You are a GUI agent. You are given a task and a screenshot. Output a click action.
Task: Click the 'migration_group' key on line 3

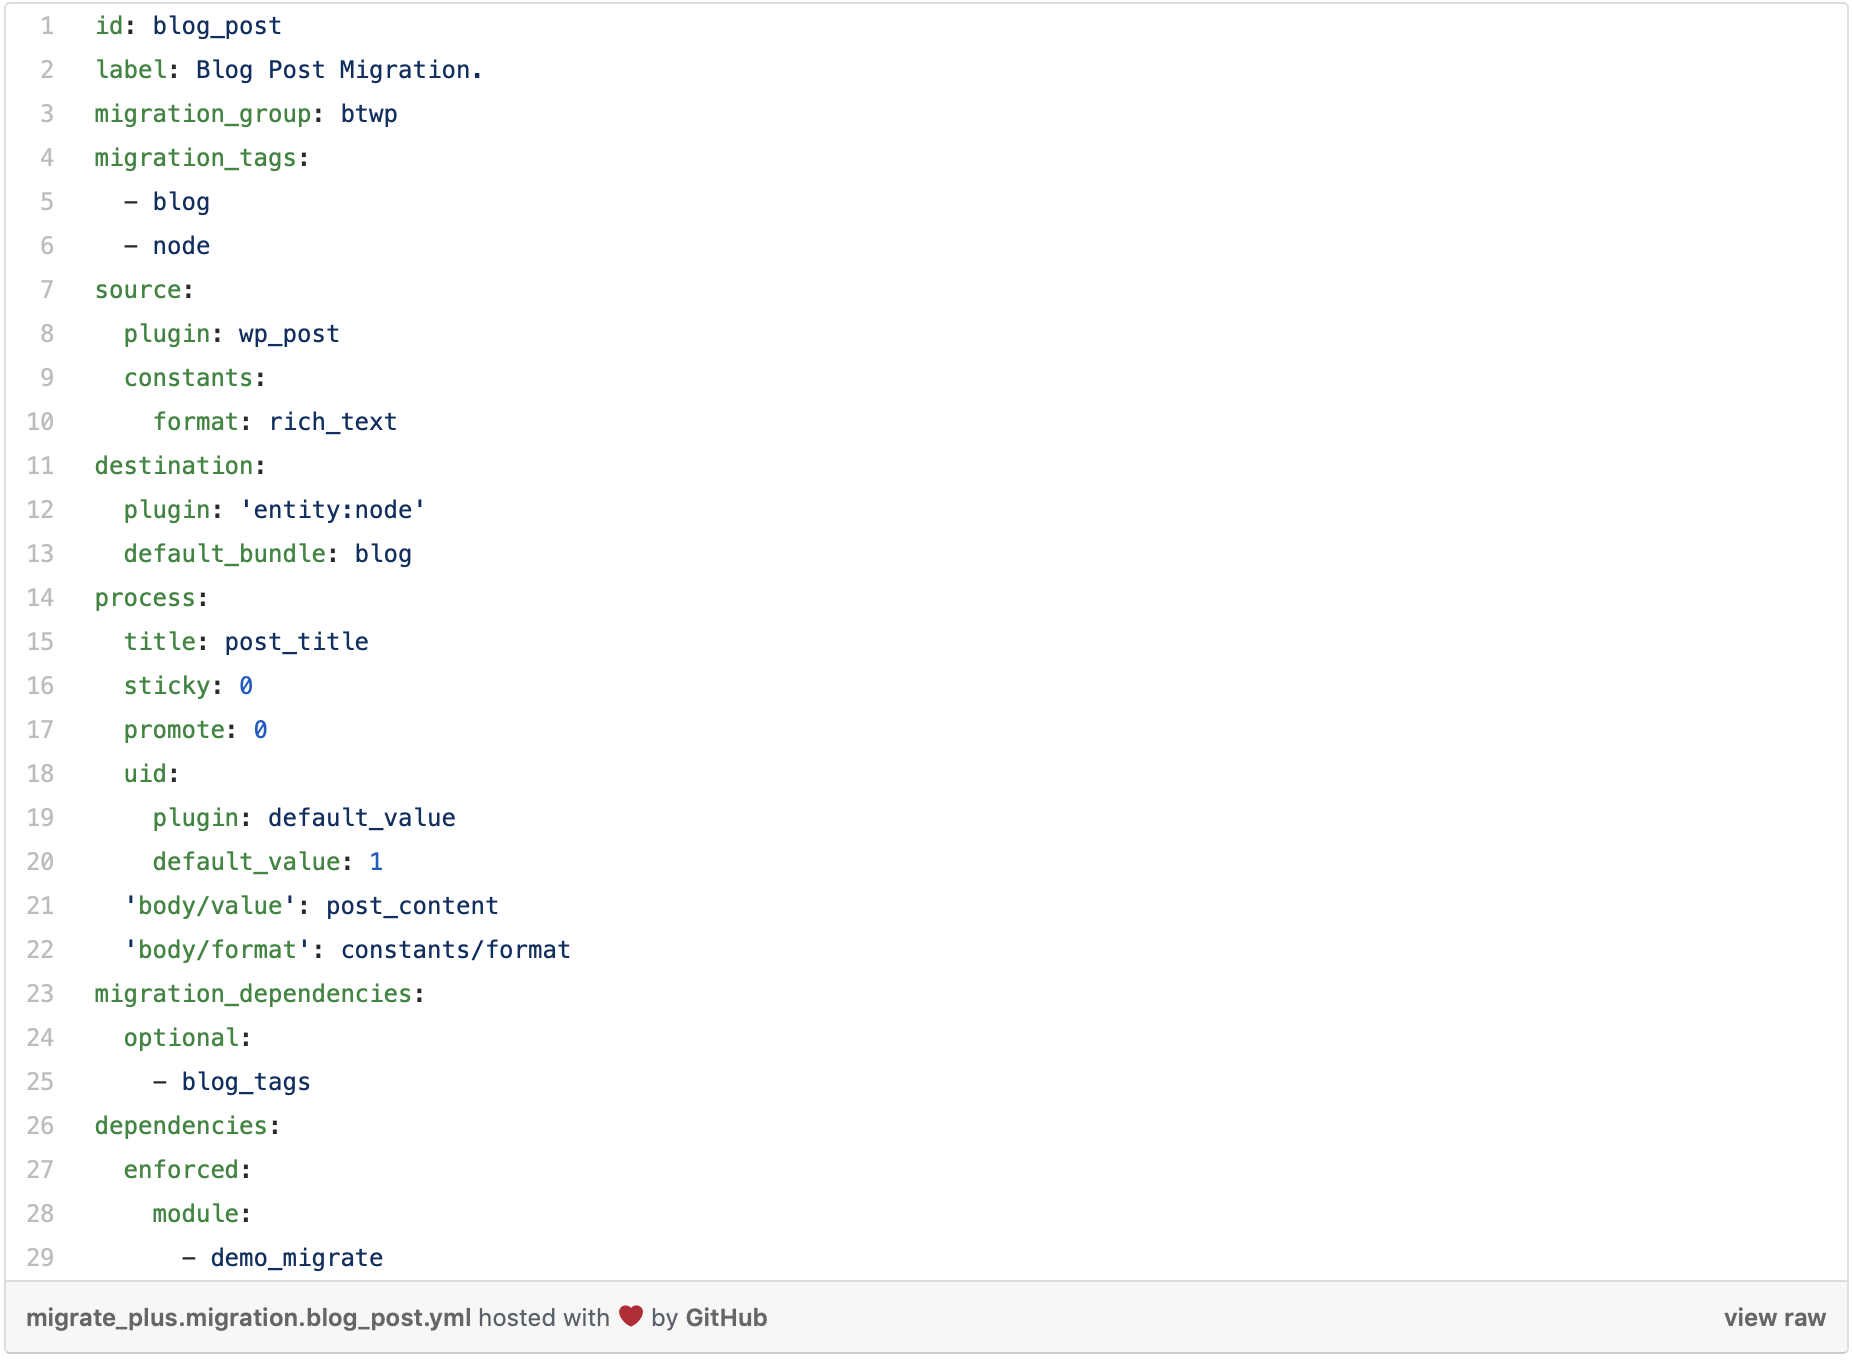(202, 114)
